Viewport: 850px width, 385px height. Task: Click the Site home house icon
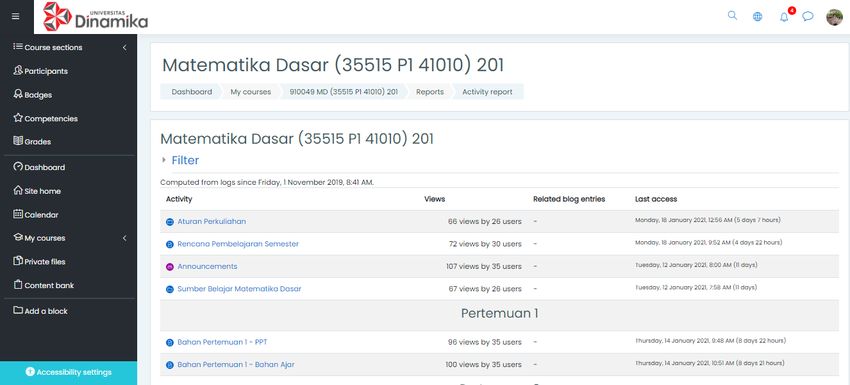(x=18, y=190)
